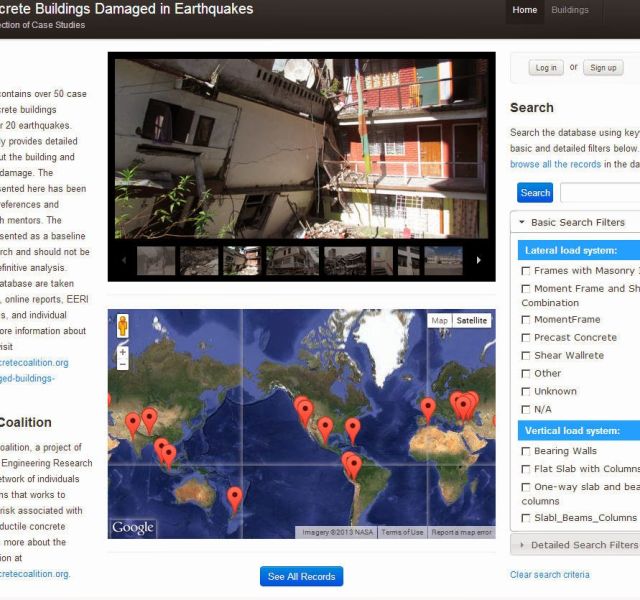640x600 pixels.
Task: Tick the Shear Wallrete checkbox
Action: [526, 356]
